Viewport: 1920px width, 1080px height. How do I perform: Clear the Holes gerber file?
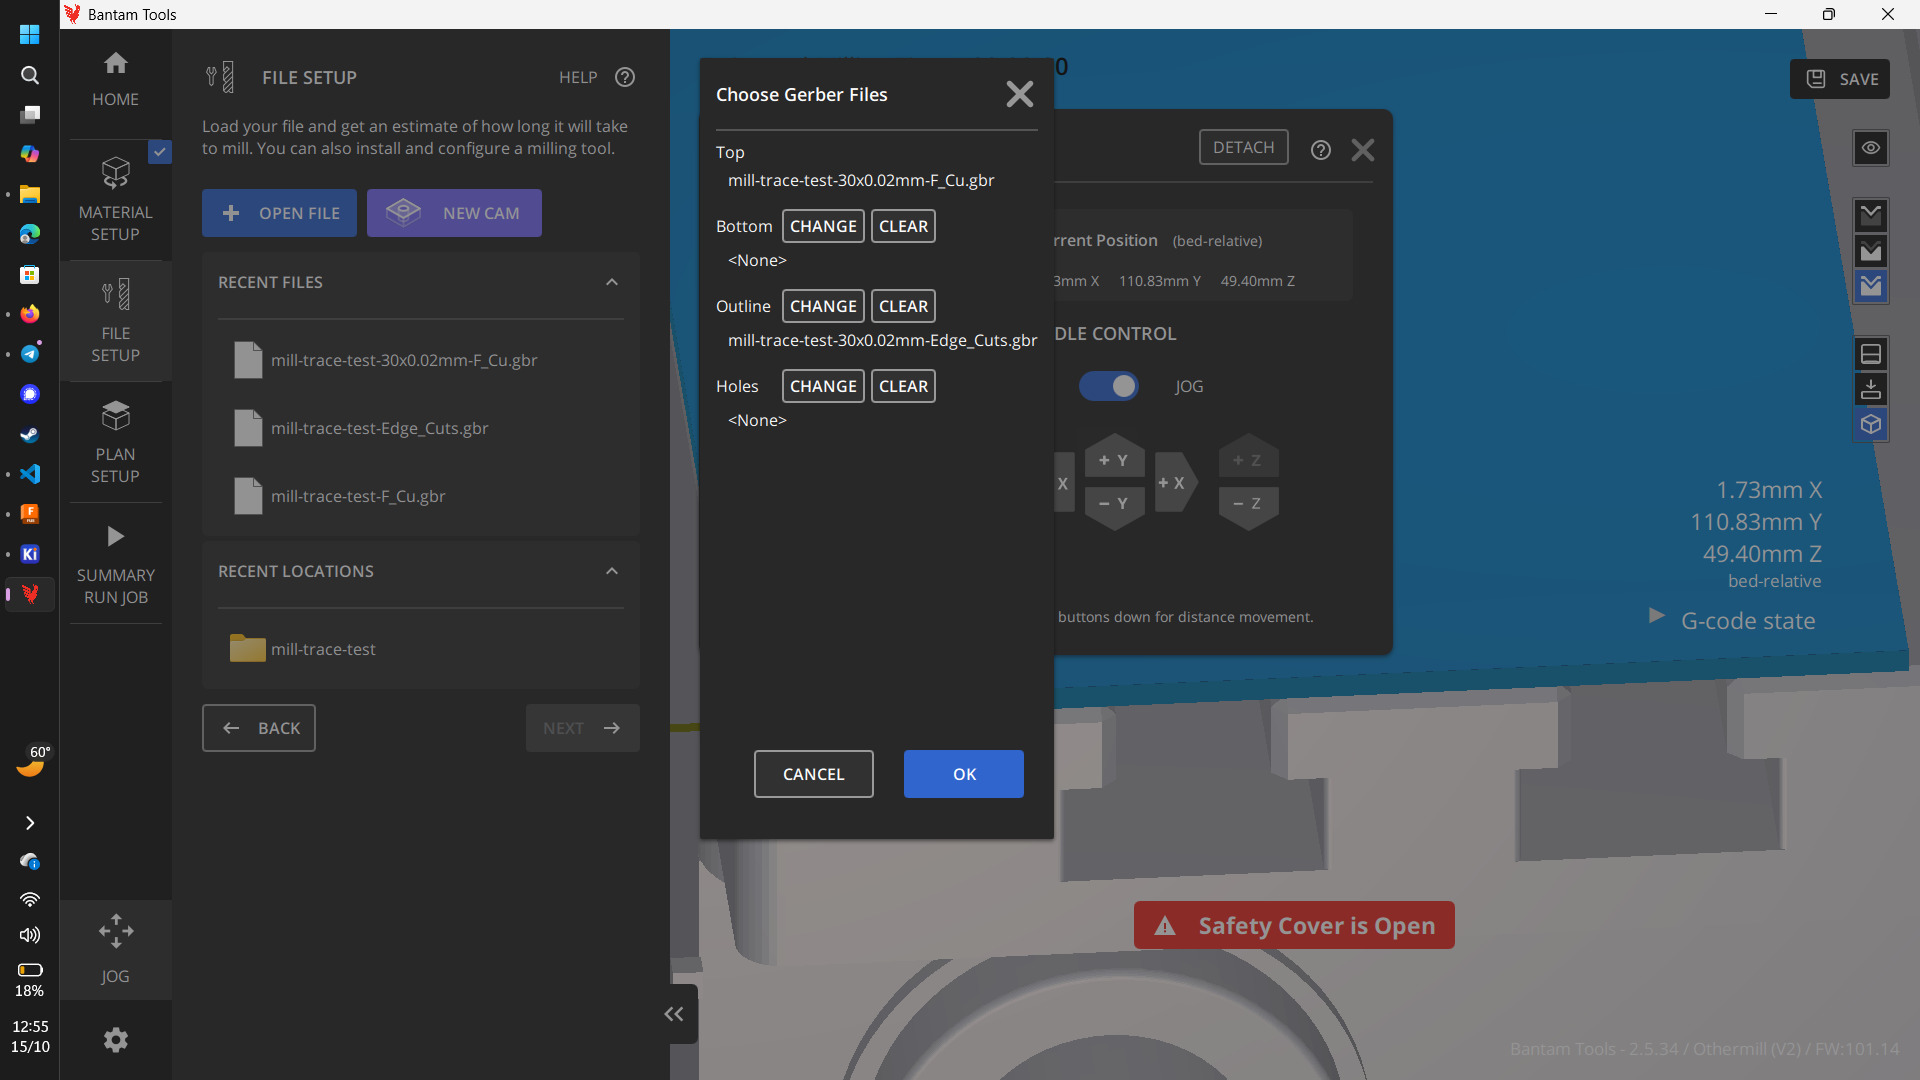(x=903, y=386)
